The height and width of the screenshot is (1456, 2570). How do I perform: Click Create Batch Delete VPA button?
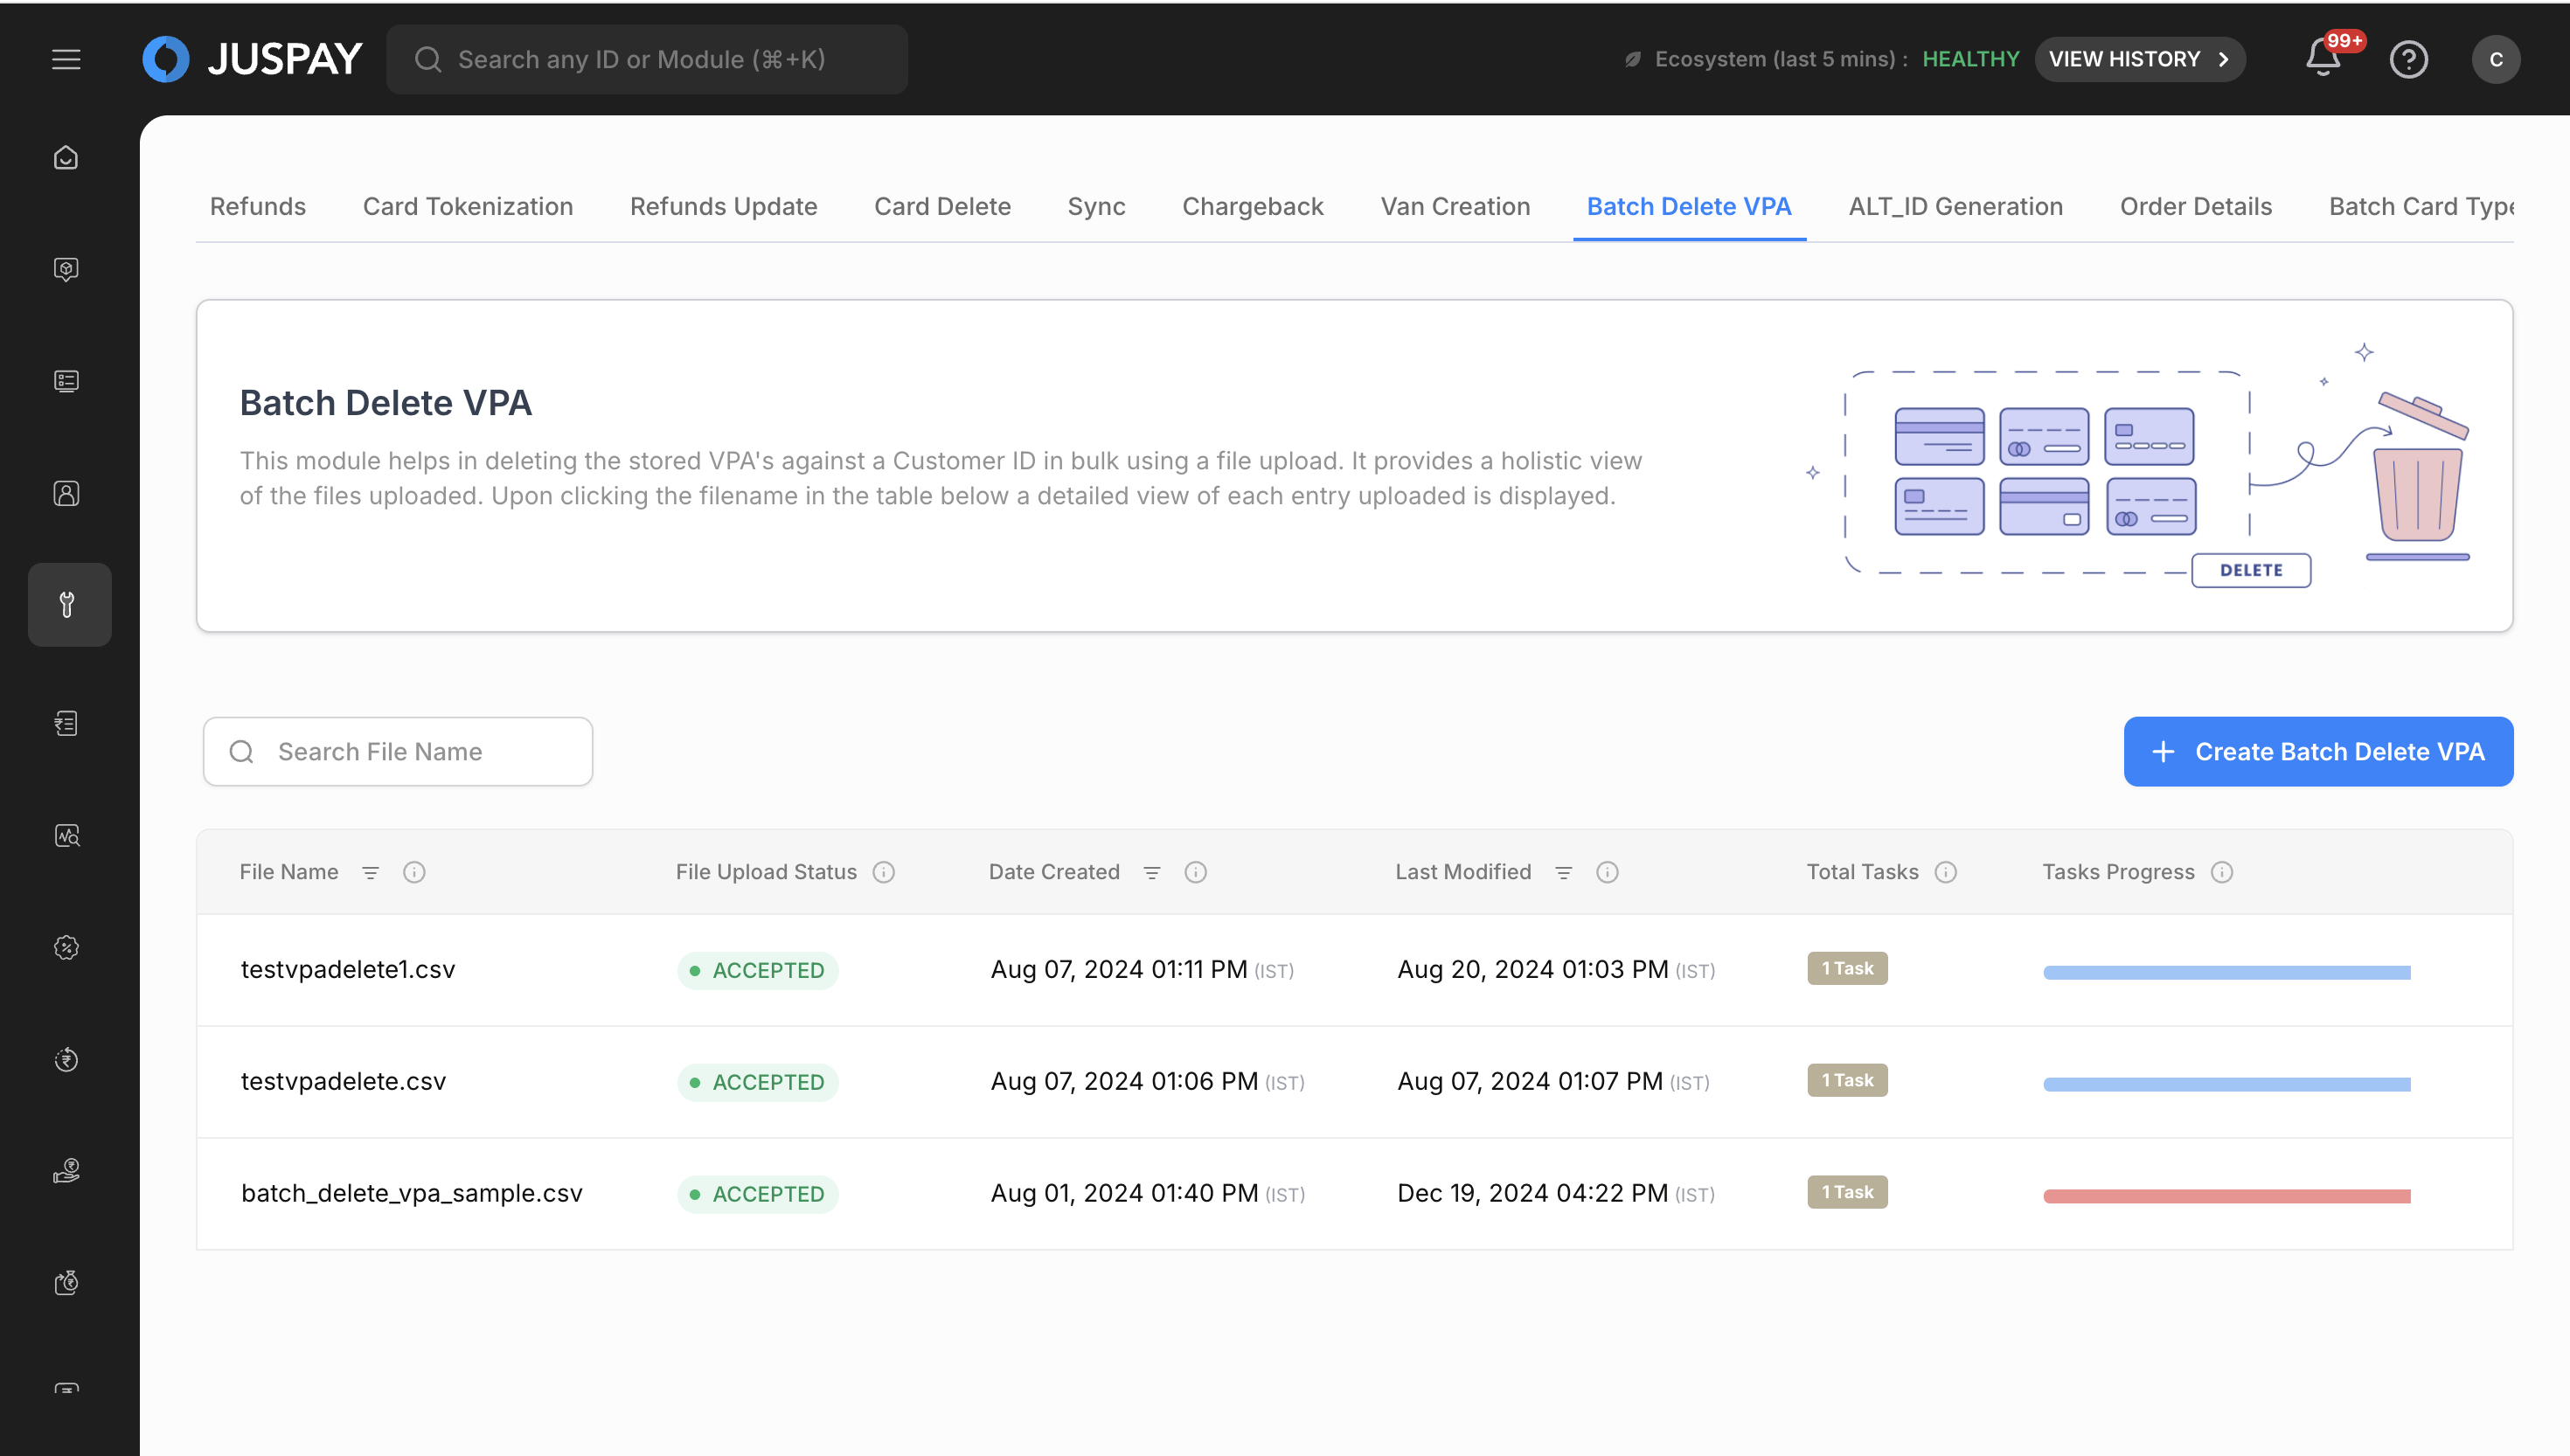(x=2317, y=751)
